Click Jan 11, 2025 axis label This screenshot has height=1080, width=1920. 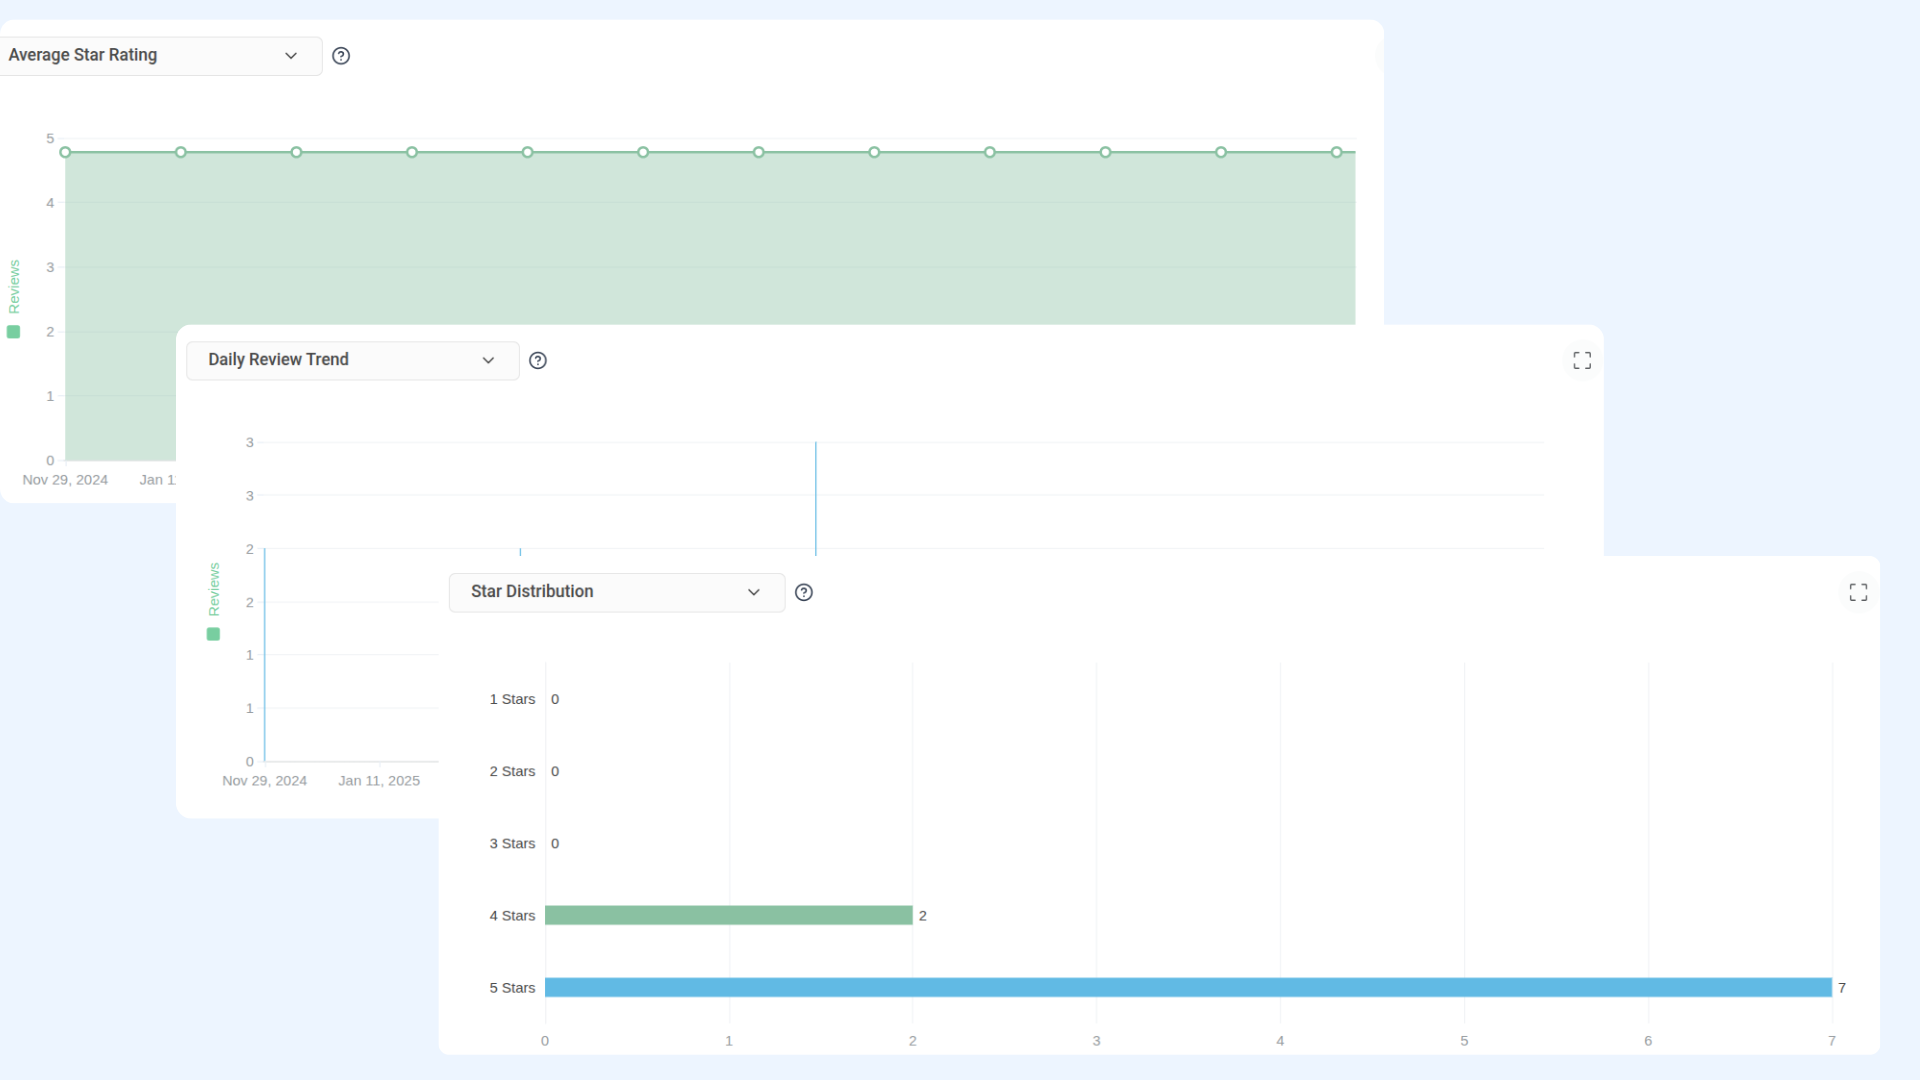tap(379, 781)
